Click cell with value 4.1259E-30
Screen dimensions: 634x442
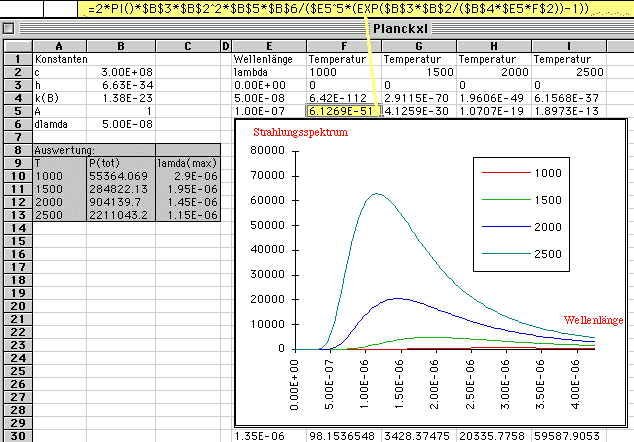click(x=419, y=111)
